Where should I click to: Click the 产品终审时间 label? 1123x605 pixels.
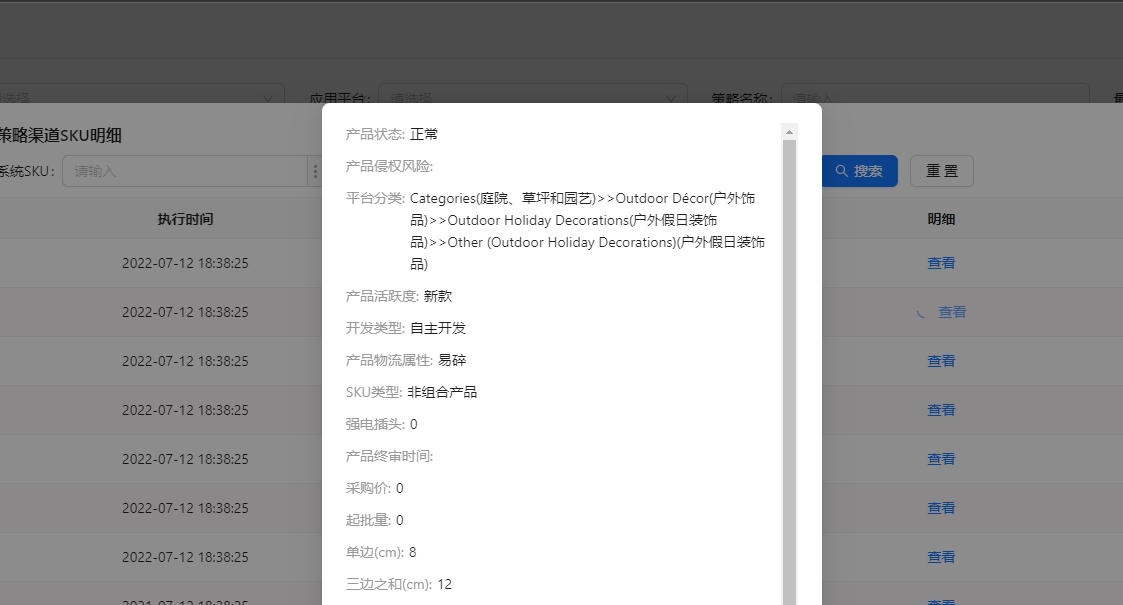[x=390, y=456]
